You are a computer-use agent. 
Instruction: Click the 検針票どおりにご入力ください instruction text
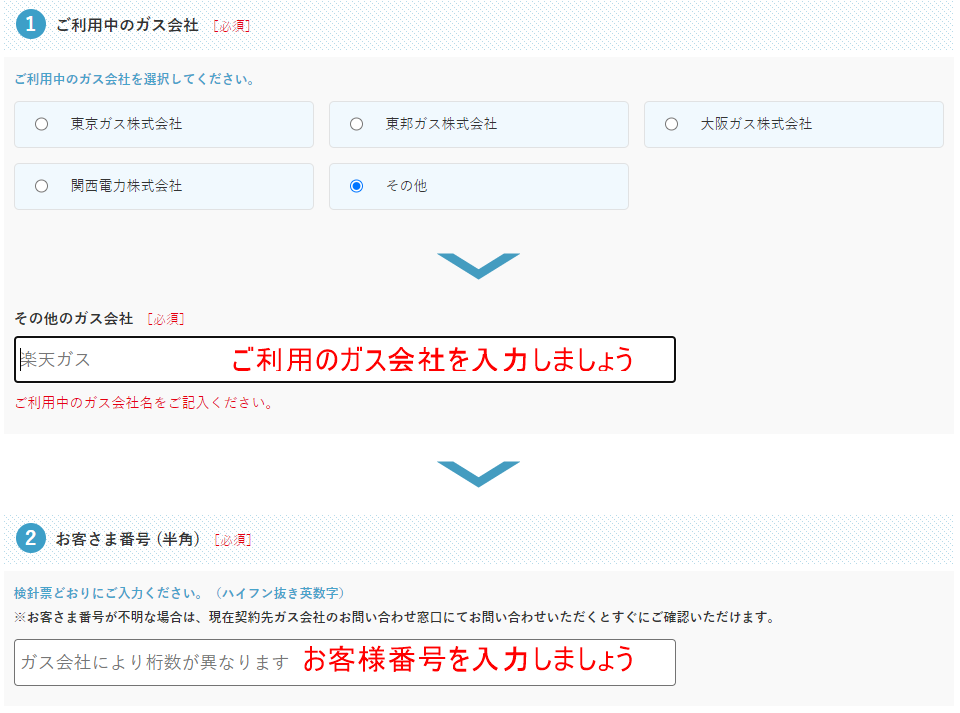click(179, 593)
